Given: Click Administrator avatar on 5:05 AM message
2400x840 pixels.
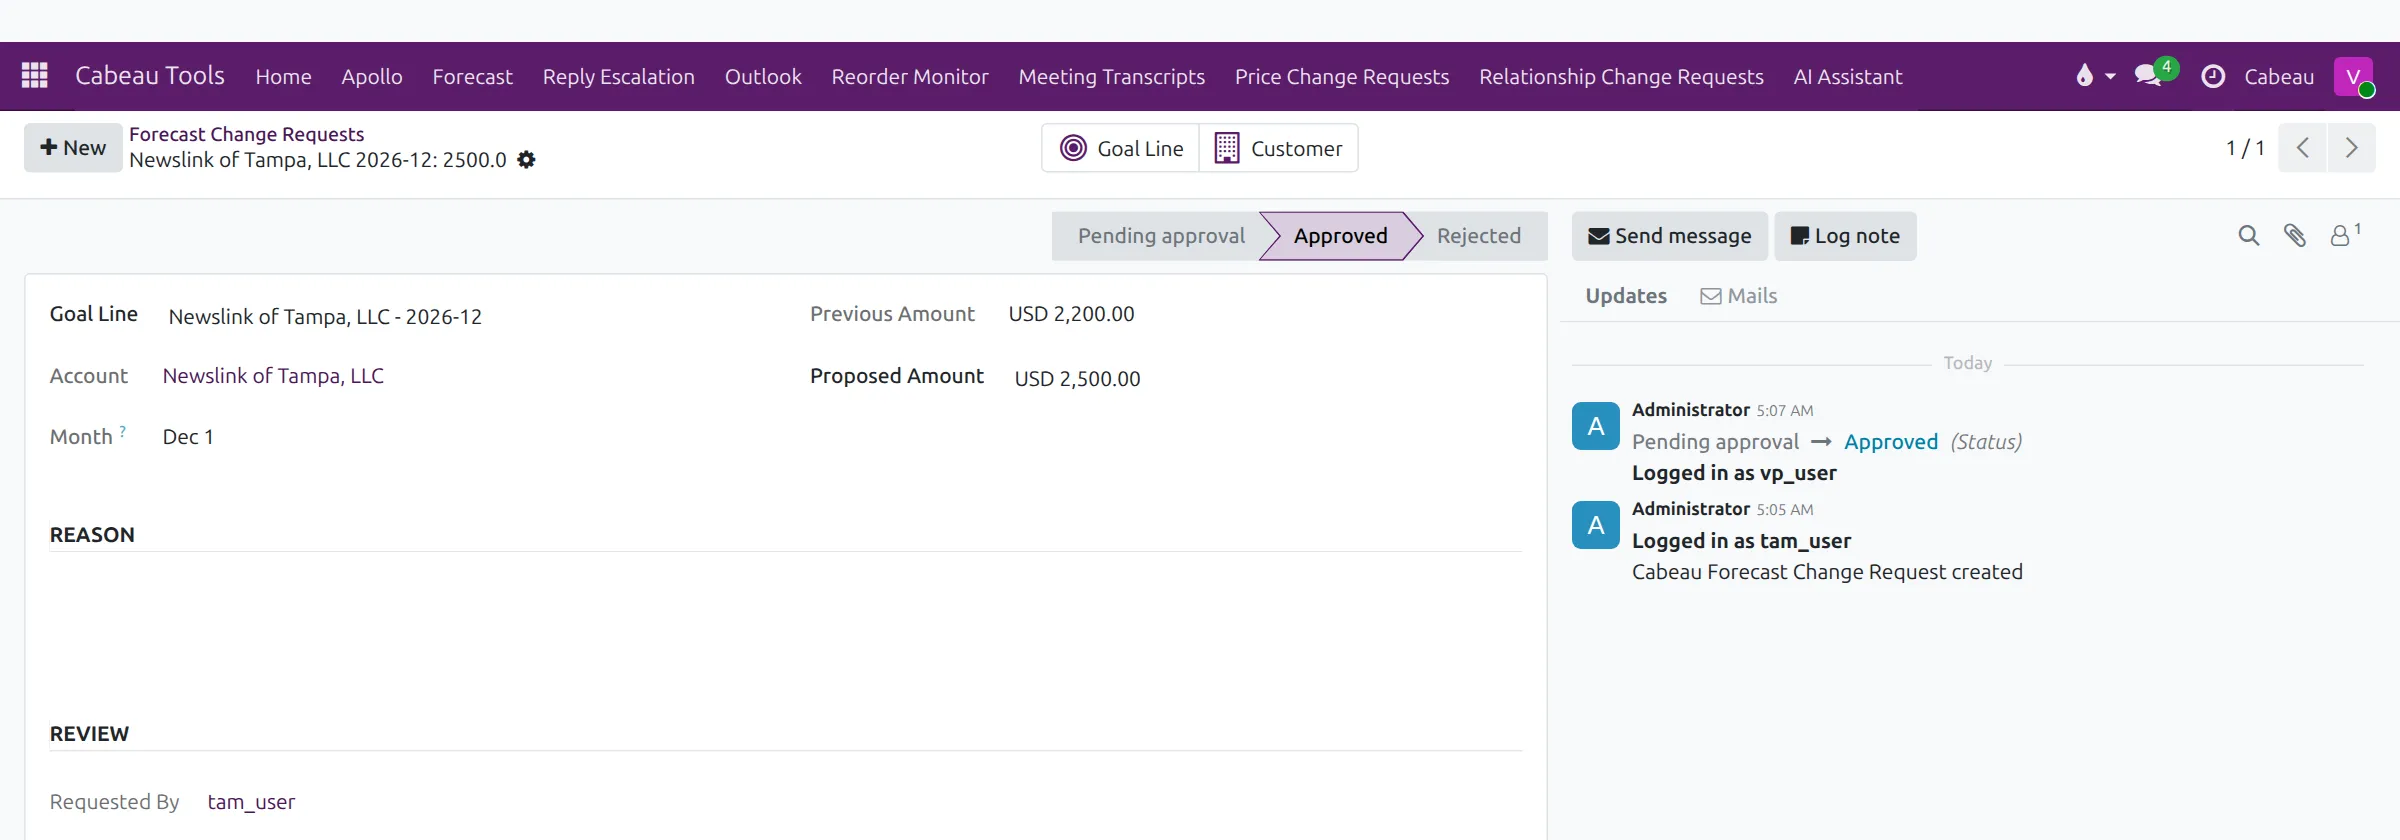Looking at the screenshot, I should coord(1595,525).
